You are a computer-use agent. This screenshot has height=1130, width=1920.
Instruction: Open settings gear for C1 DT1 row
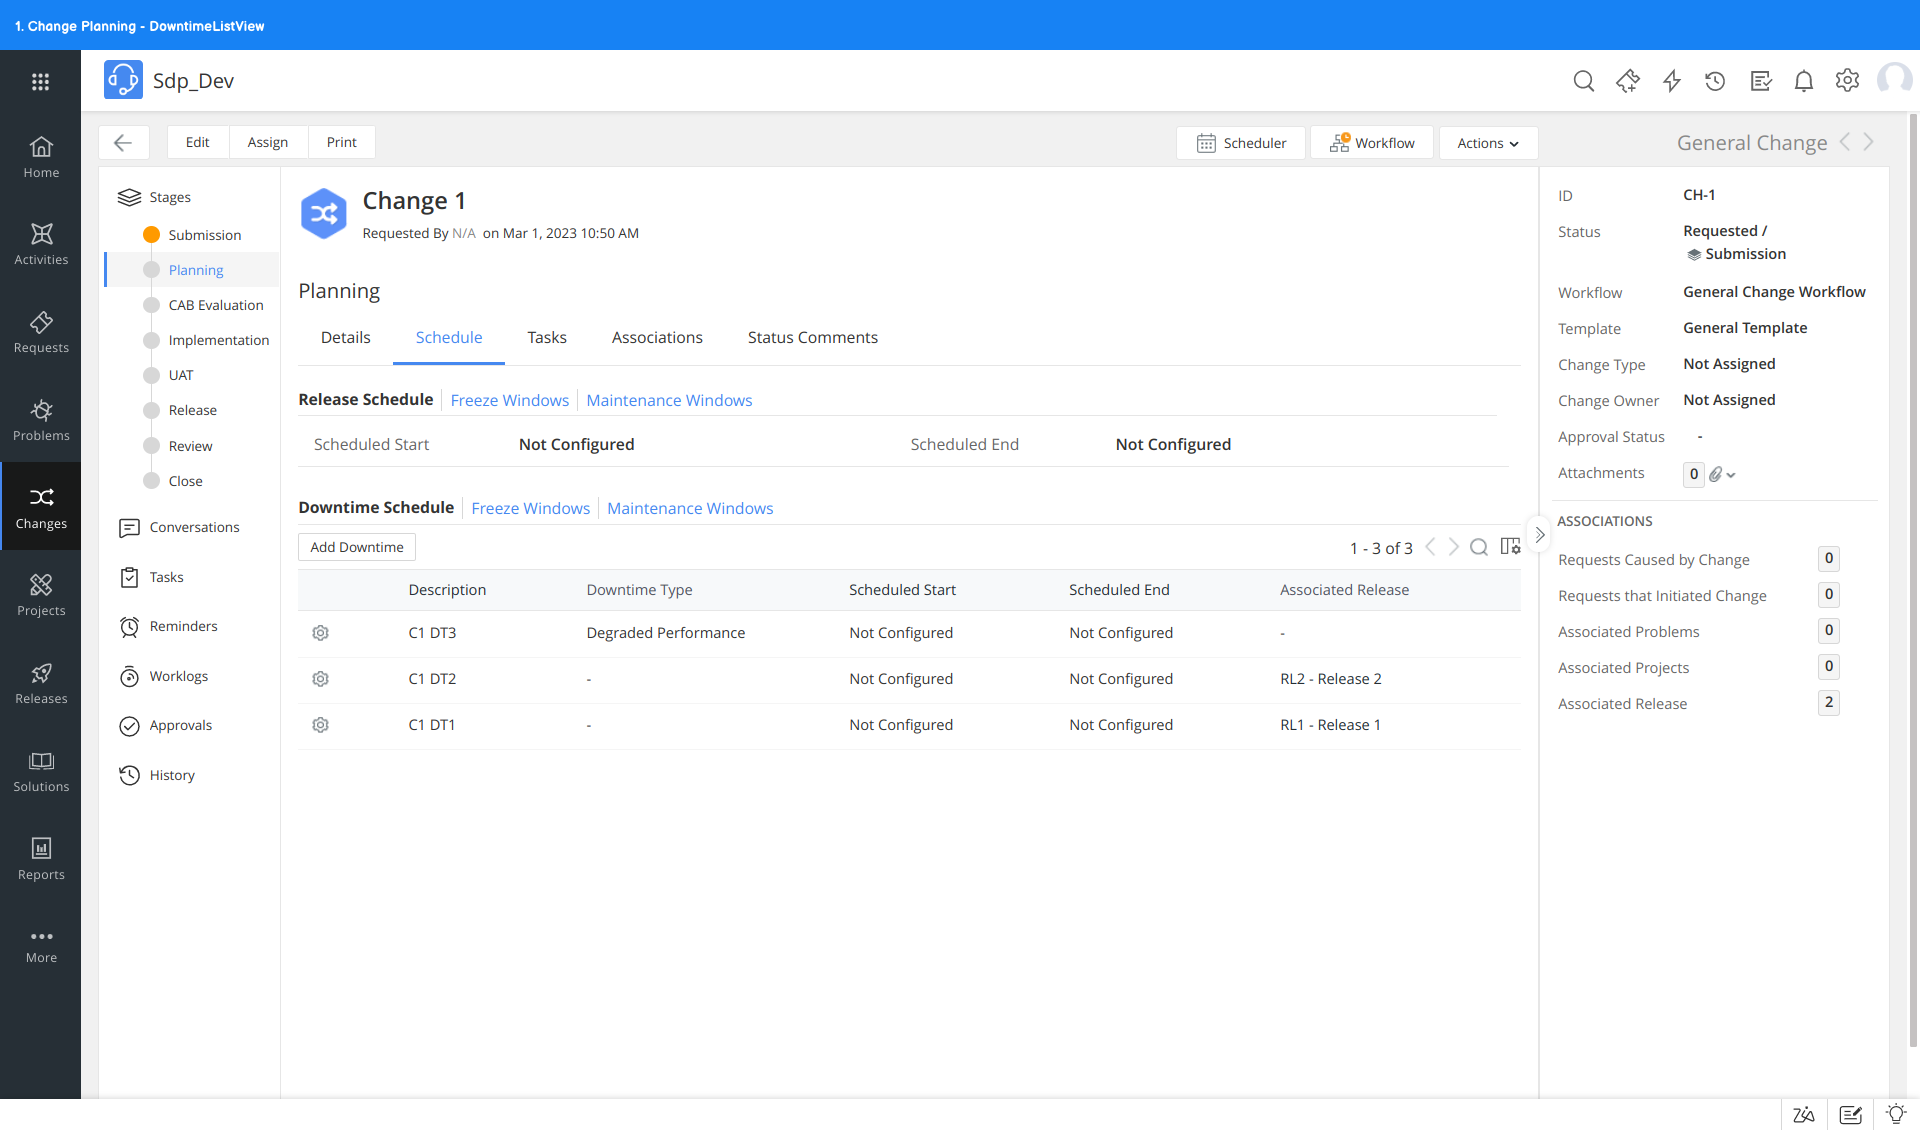point(320,725)
